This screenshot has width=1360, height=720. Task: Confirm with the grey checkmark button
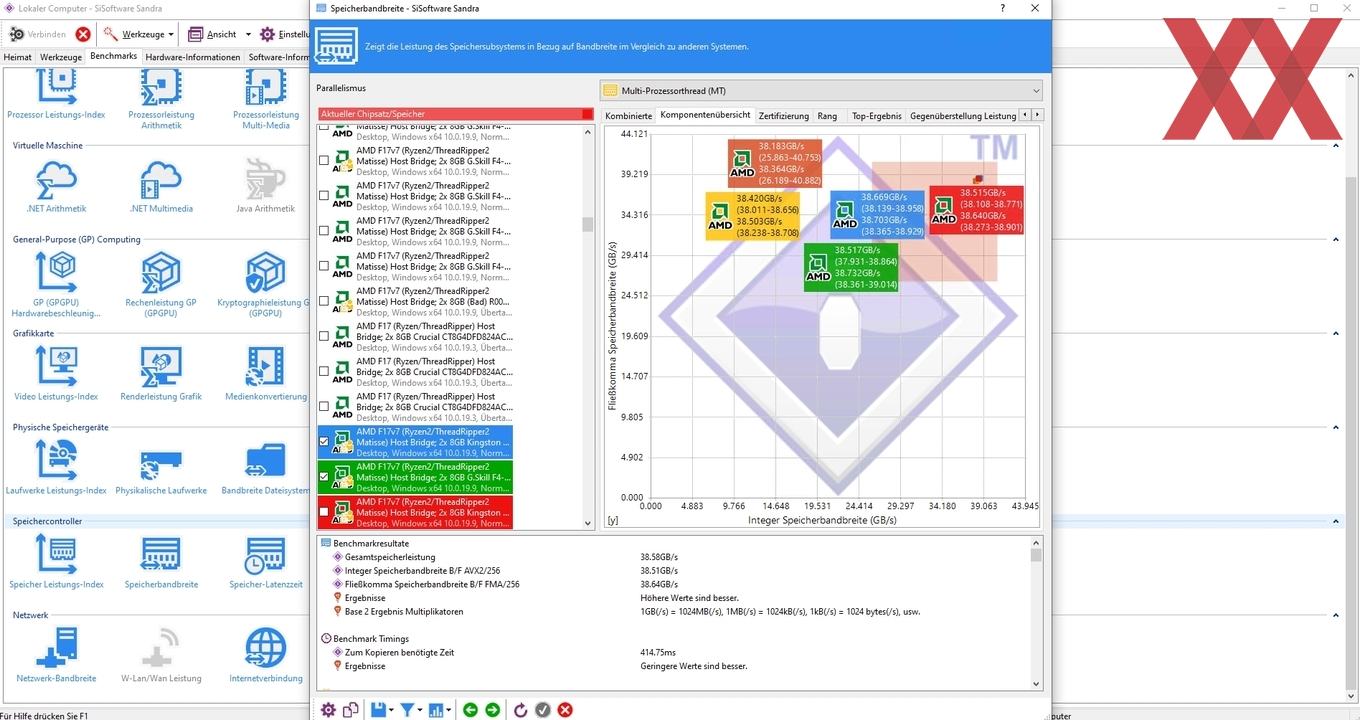(x=542, y=710)
